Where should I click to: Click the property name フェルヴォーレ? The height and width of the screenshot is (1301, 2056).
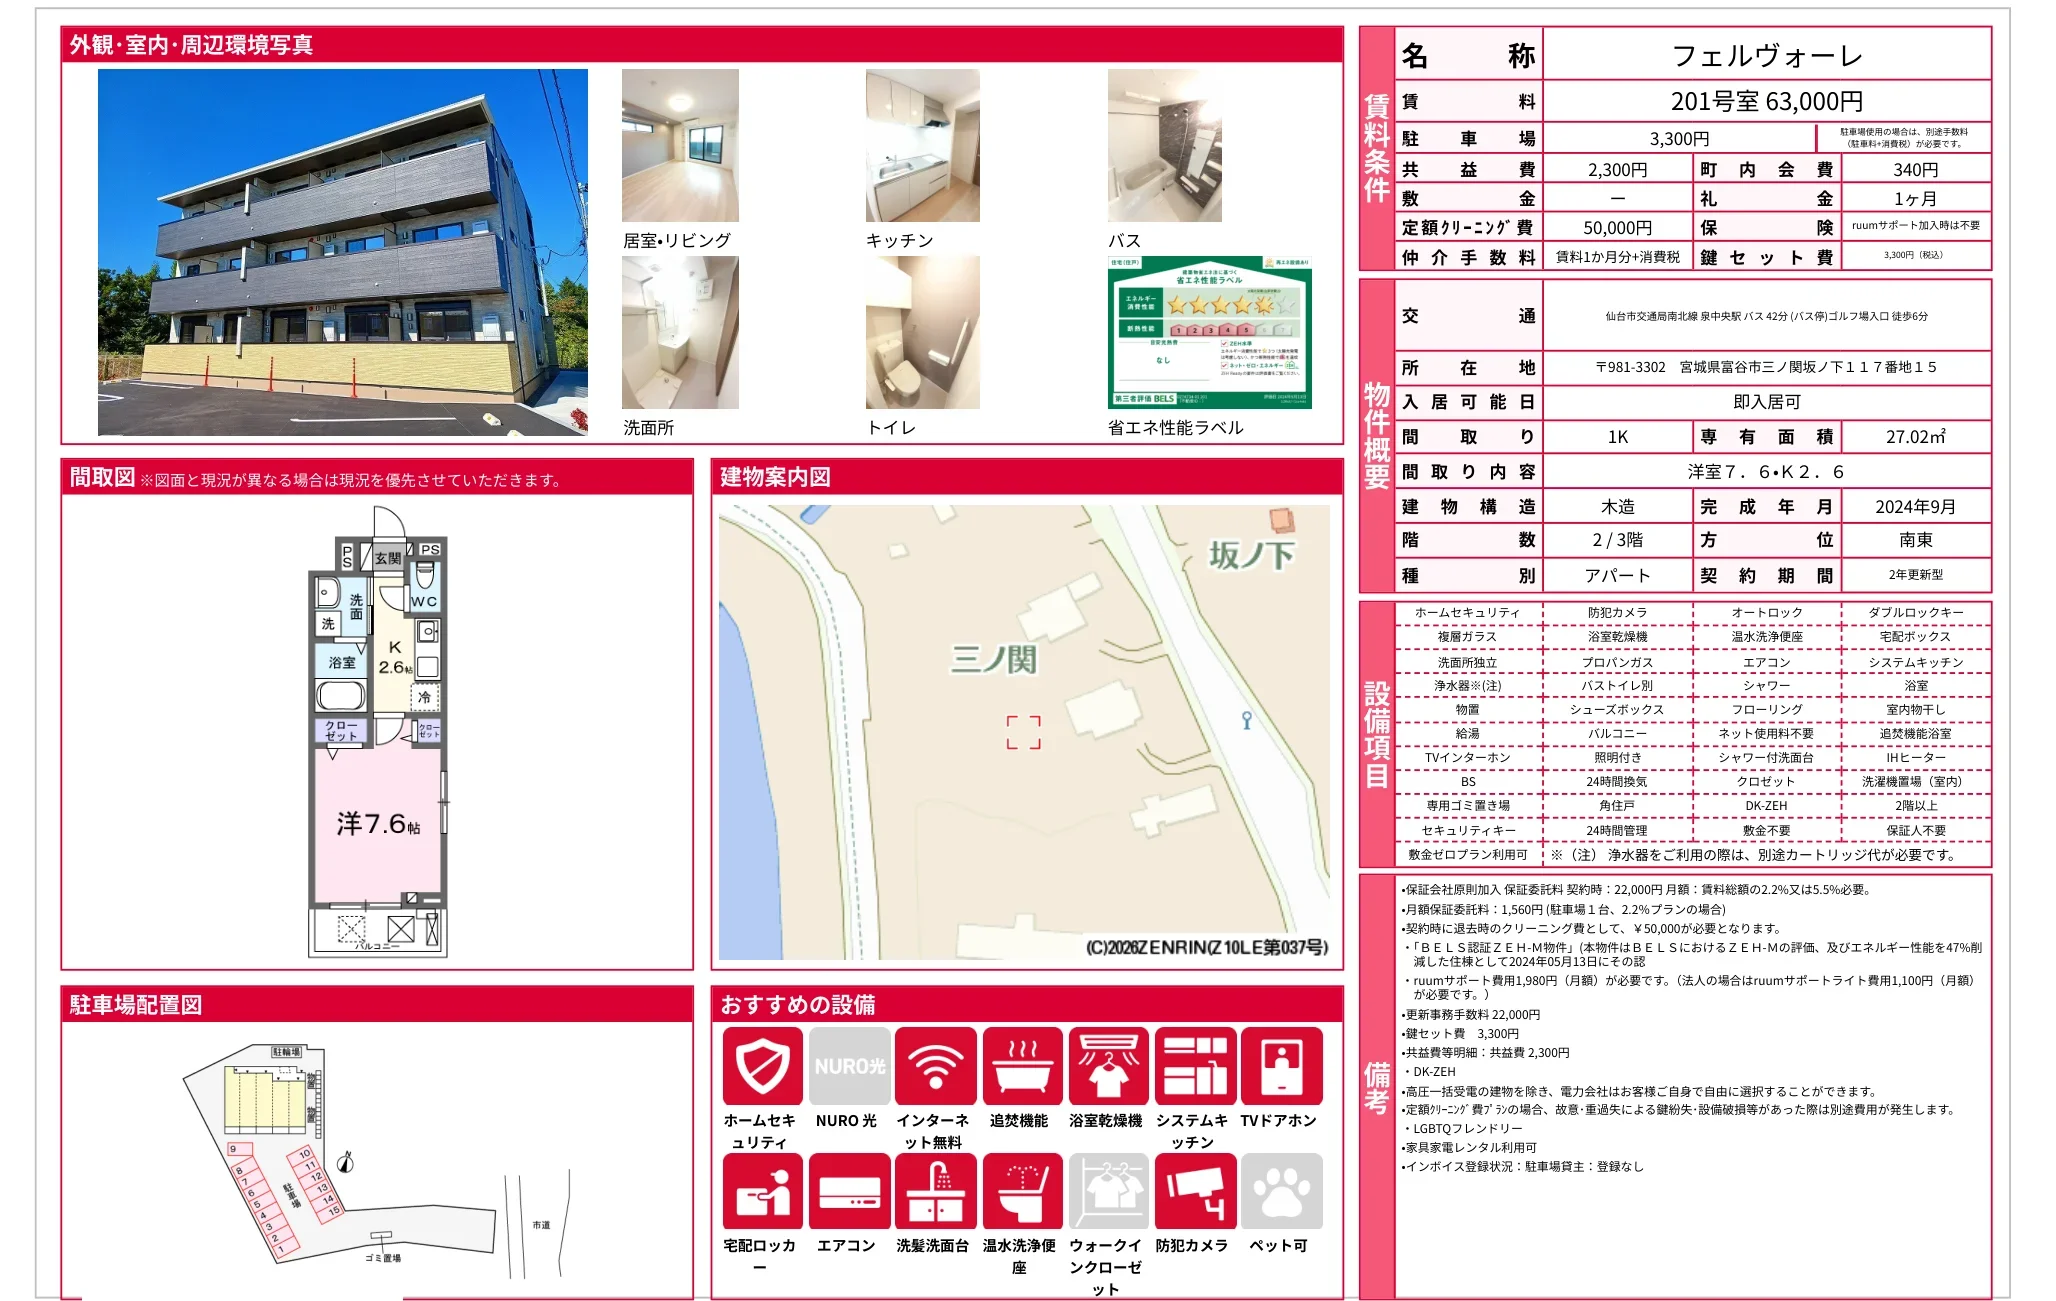tap(1767, 55)
